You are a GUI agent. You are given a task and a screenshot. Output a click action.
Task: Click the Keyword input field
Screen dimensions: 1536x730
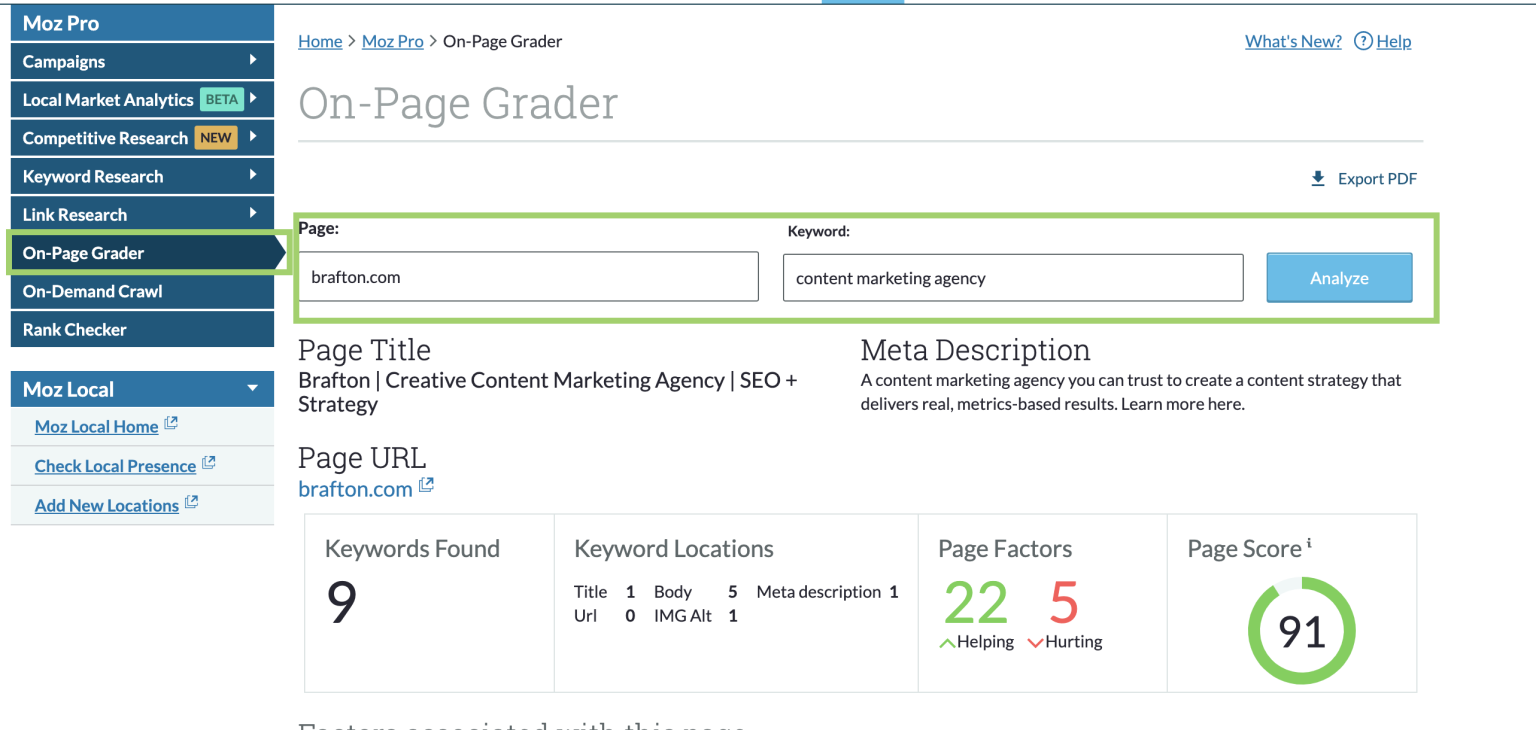coord(1013,278)
